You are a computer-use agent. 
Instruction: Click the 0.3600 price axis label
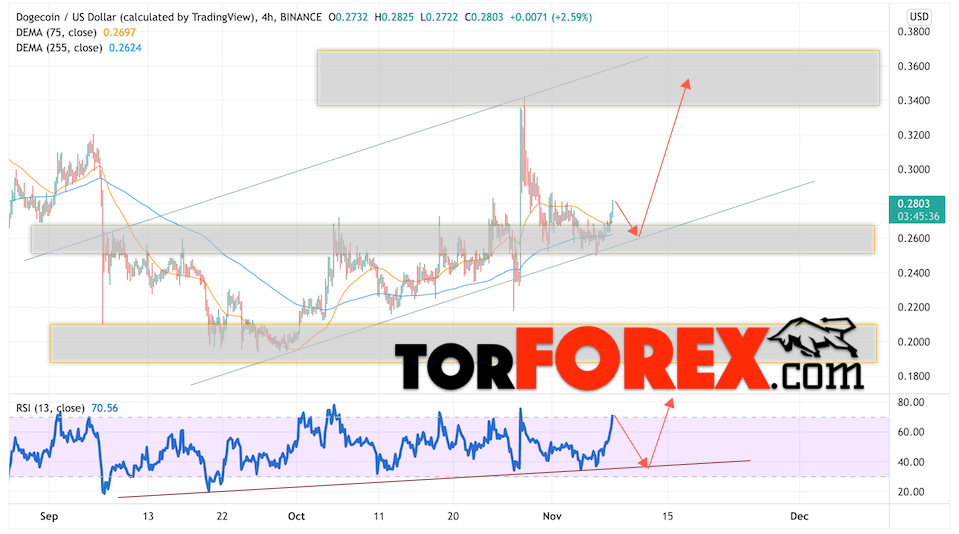click(914, 66)
